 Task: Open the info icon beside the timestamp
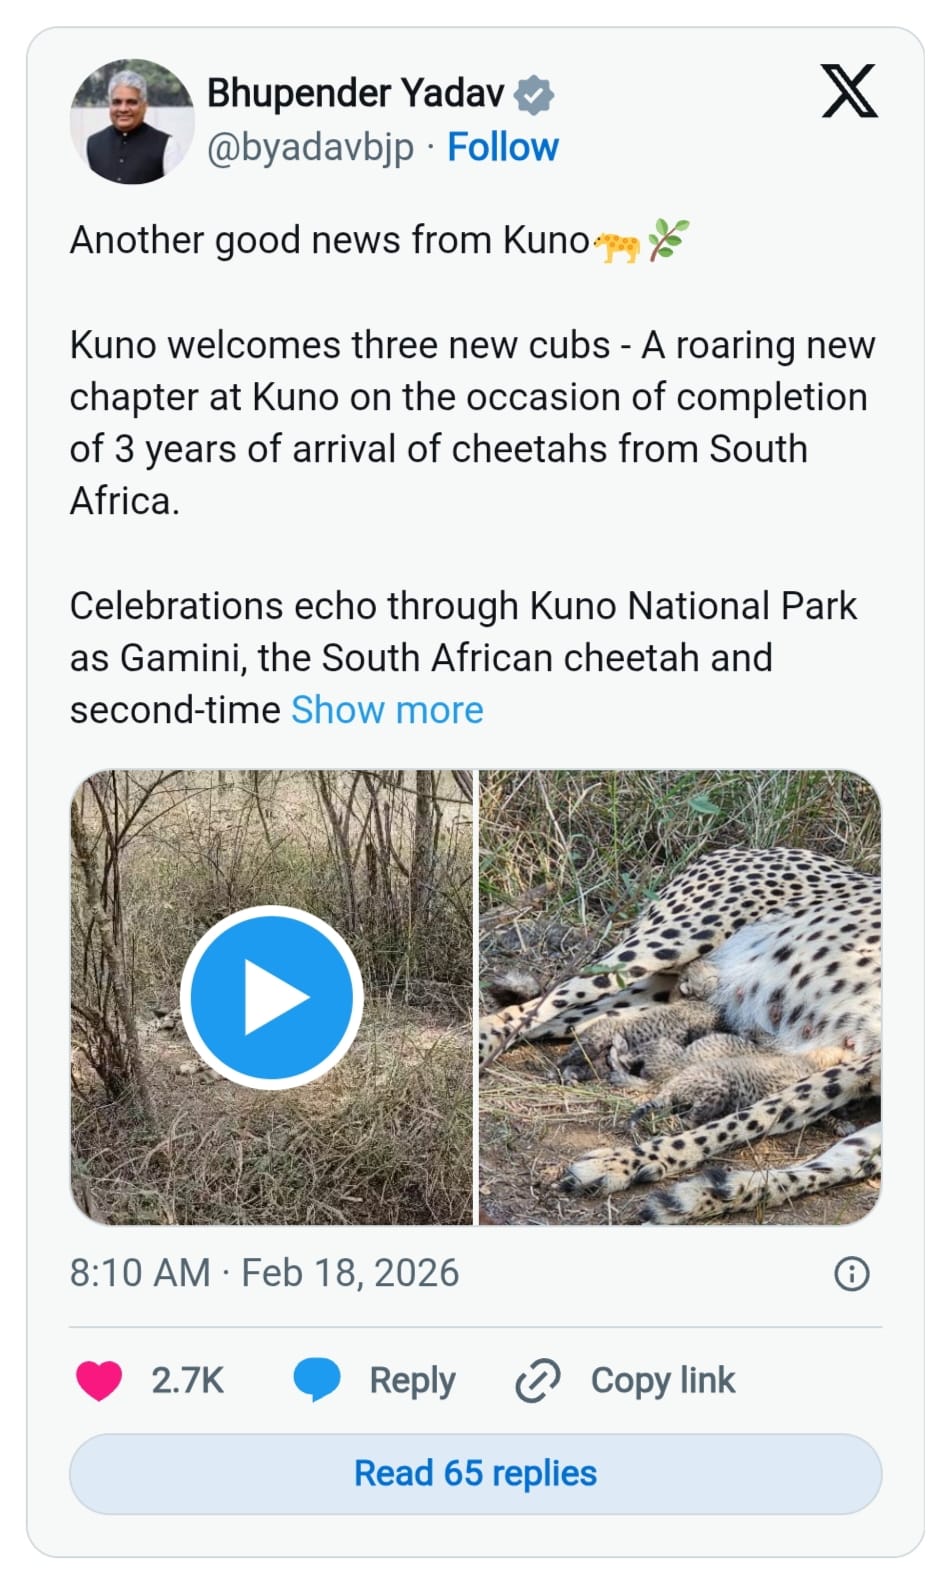click(851, 1273)
